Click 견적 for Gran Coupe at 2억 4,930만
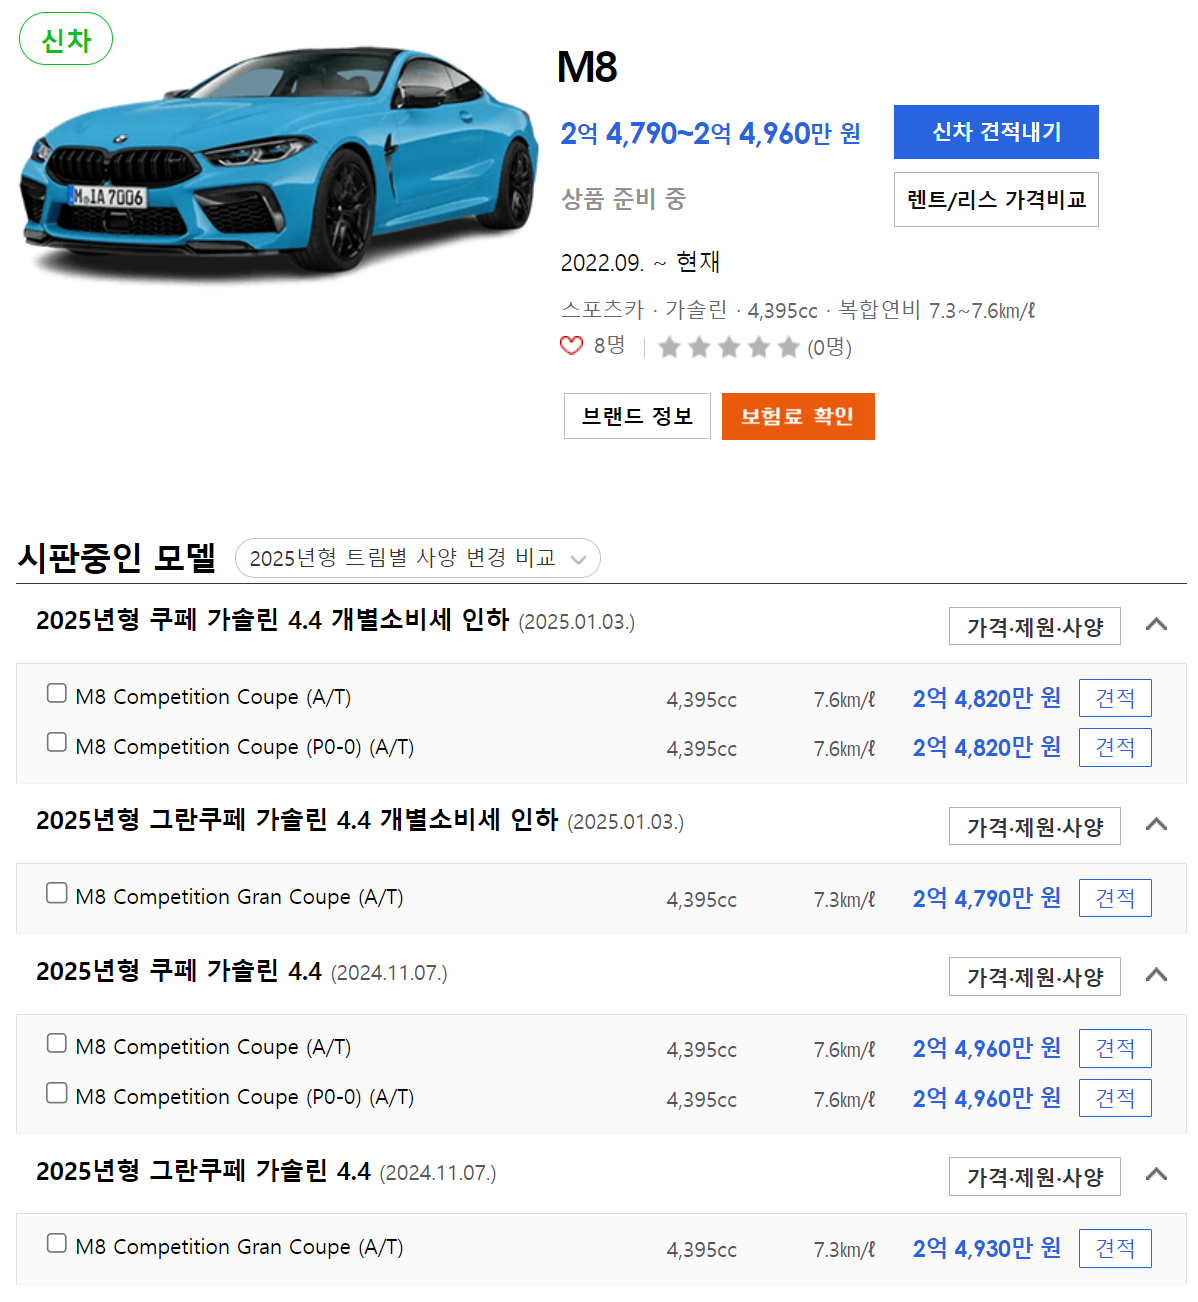This screenshot has width=1198, height=1302. coord(1115,1248)
